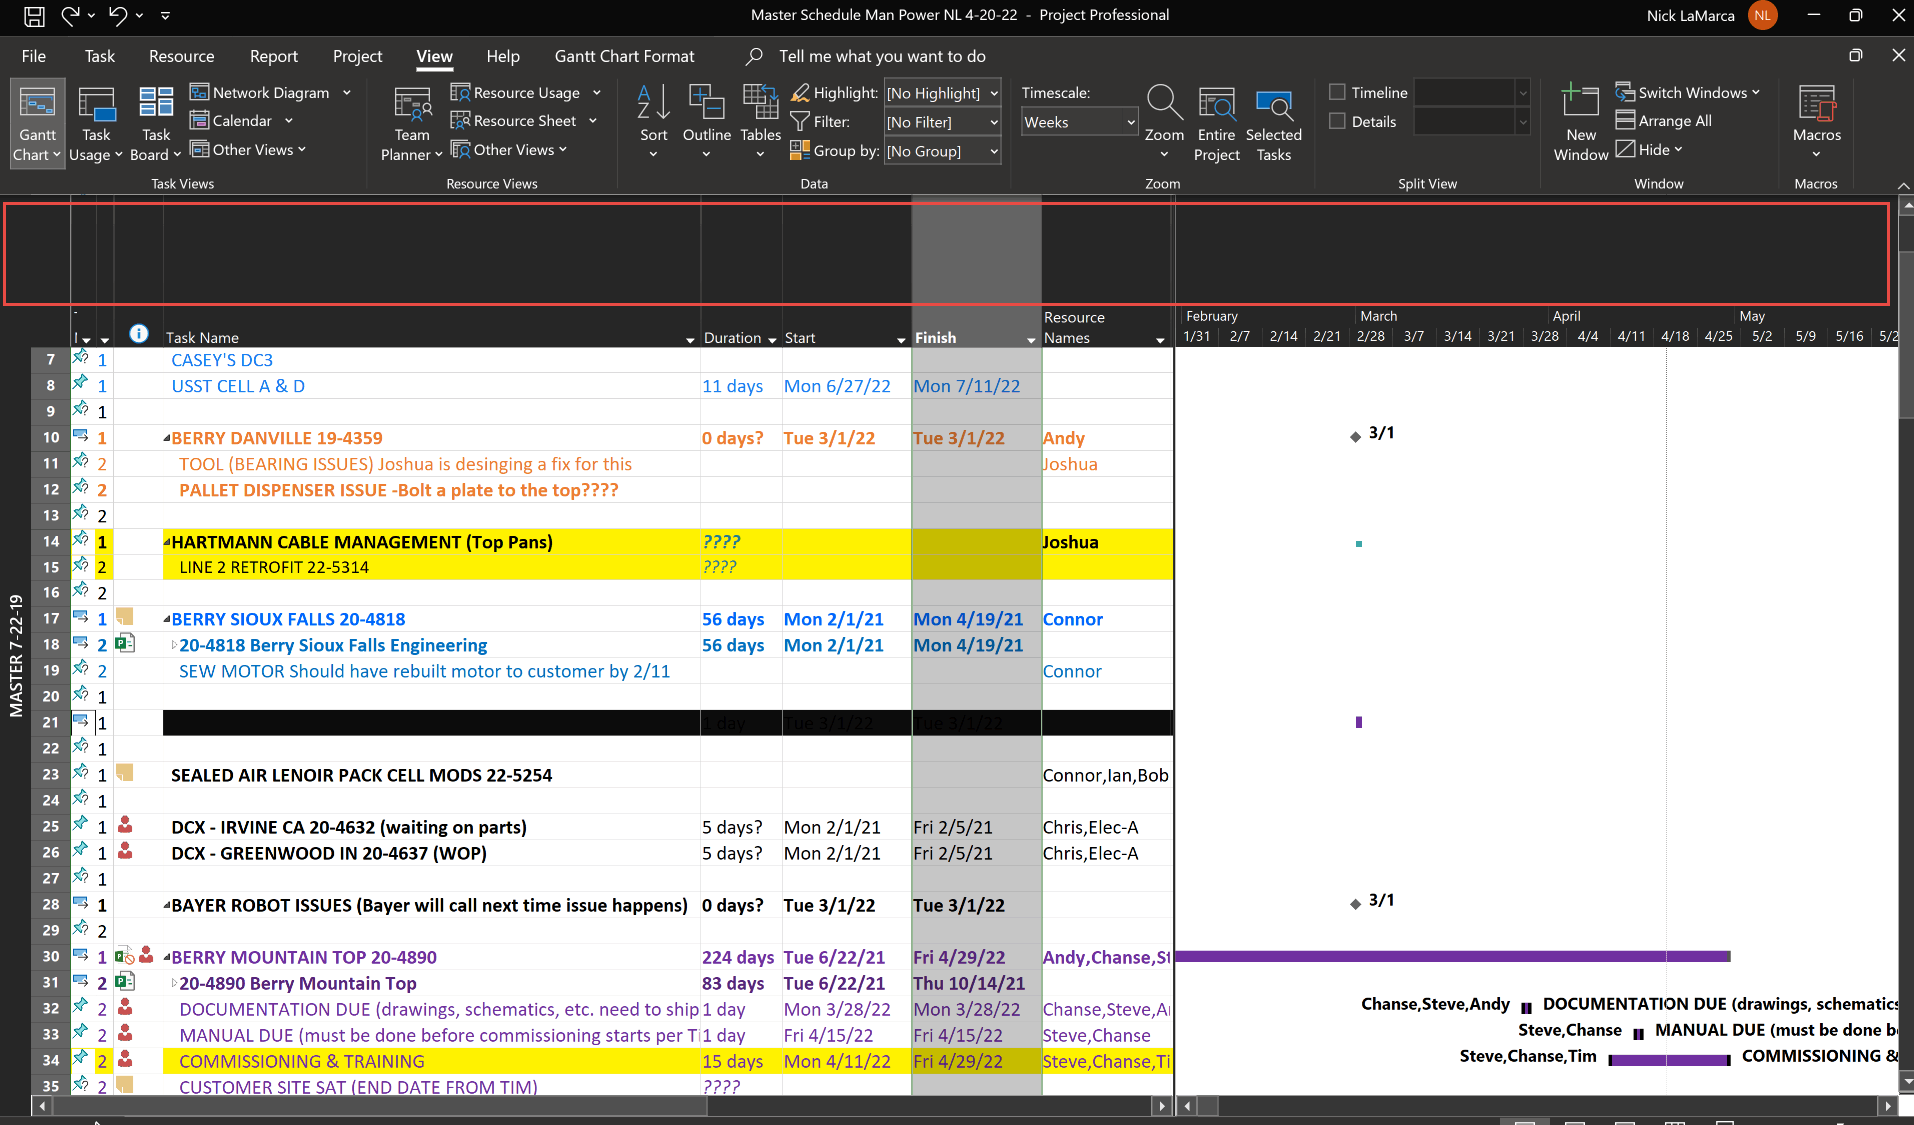Viewport: 1914px width, 1125px height.
Task: Click the BERRY MOUNTAIN TOP purple Gantt bar
Action: point(1452,956)
